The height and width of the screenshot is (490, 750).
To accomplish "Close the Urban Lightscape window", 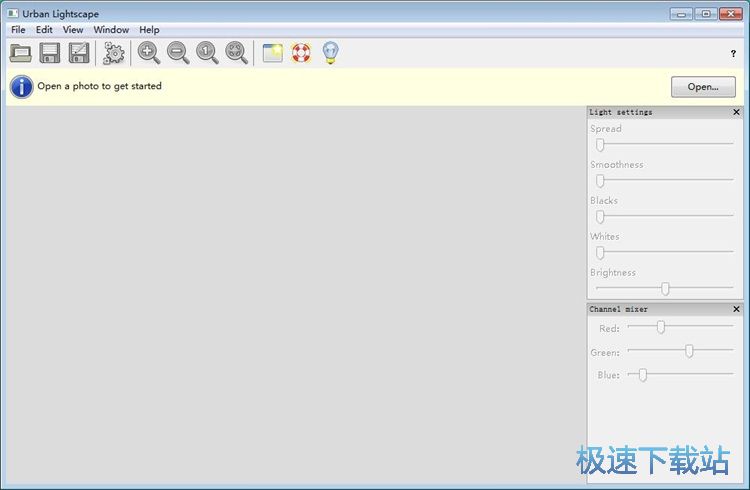I will [x=730, y=14].
